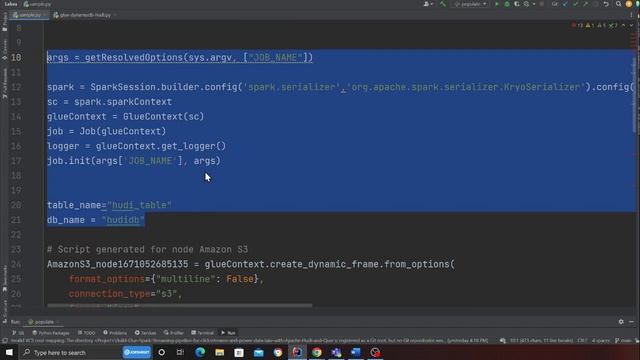The image size is (640, 360).
Task: Click on GlueContext(sc) in line 14
Action: click(163, 117)
